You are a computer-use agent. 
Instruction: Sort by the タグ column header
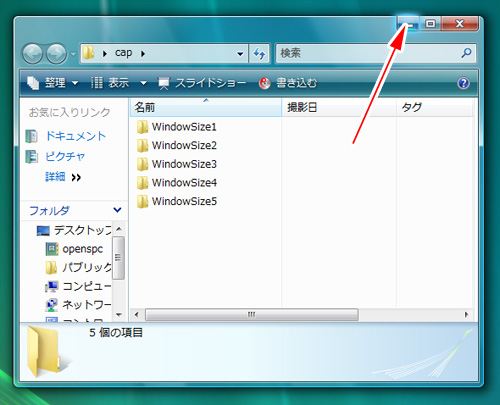(435, 107)
